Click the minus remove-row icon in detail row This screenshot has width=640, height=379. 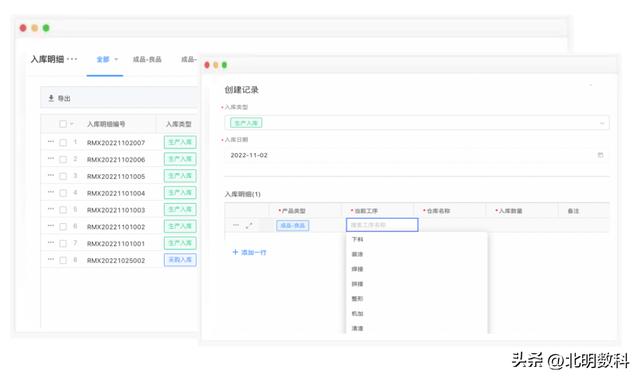[236, 225]
